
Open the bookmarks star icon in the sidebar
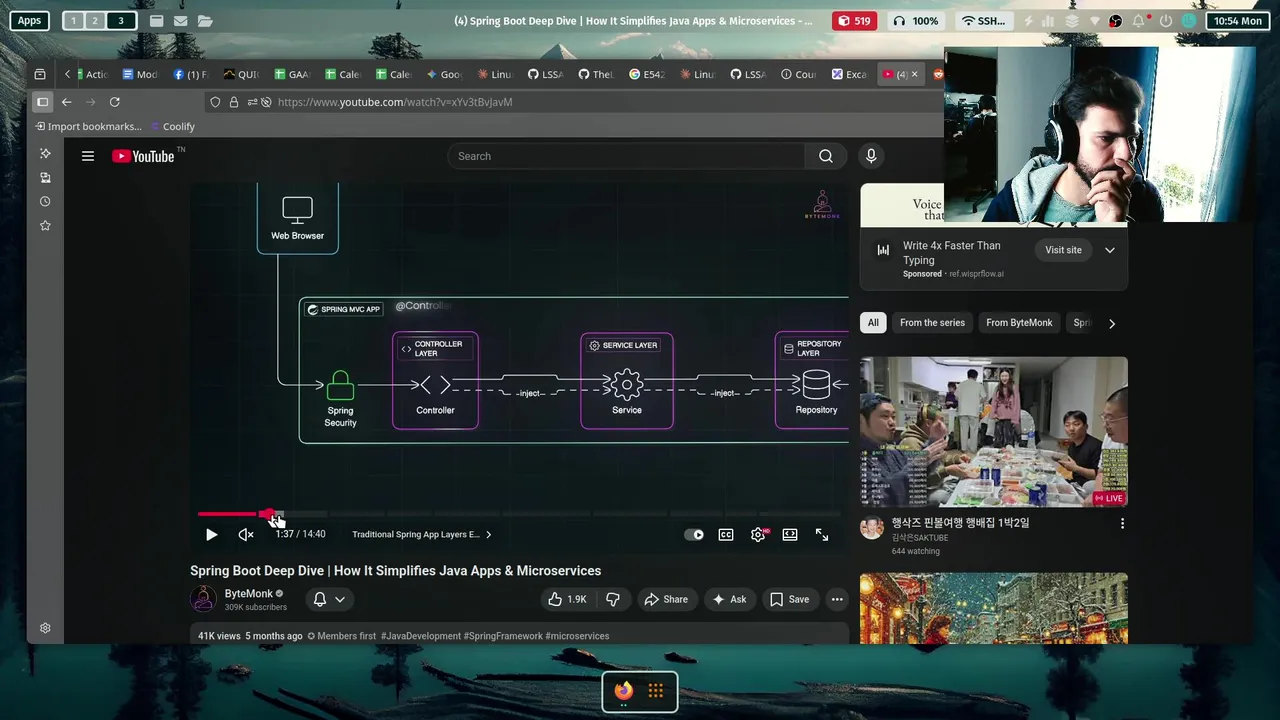click(45, 226)
